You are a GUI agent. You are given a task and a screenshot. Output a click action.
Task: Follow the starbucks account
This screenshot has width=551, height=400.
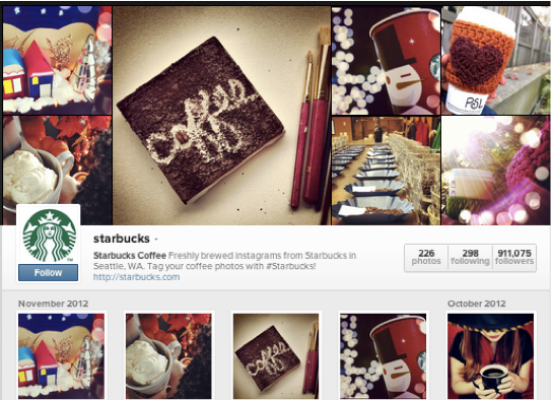pos(48,272)
